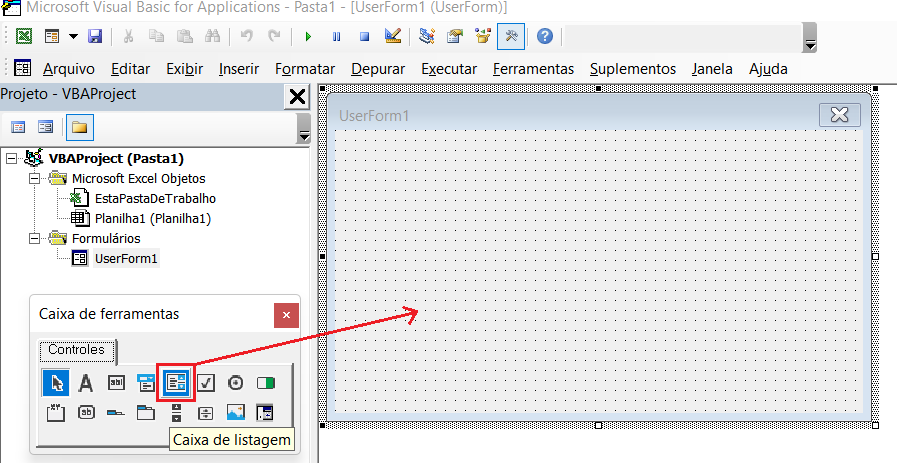This screenshot has height=463, width=897.
Task: Toggle the toolbox button in the toolbar
Action: (x=511, y=37)
